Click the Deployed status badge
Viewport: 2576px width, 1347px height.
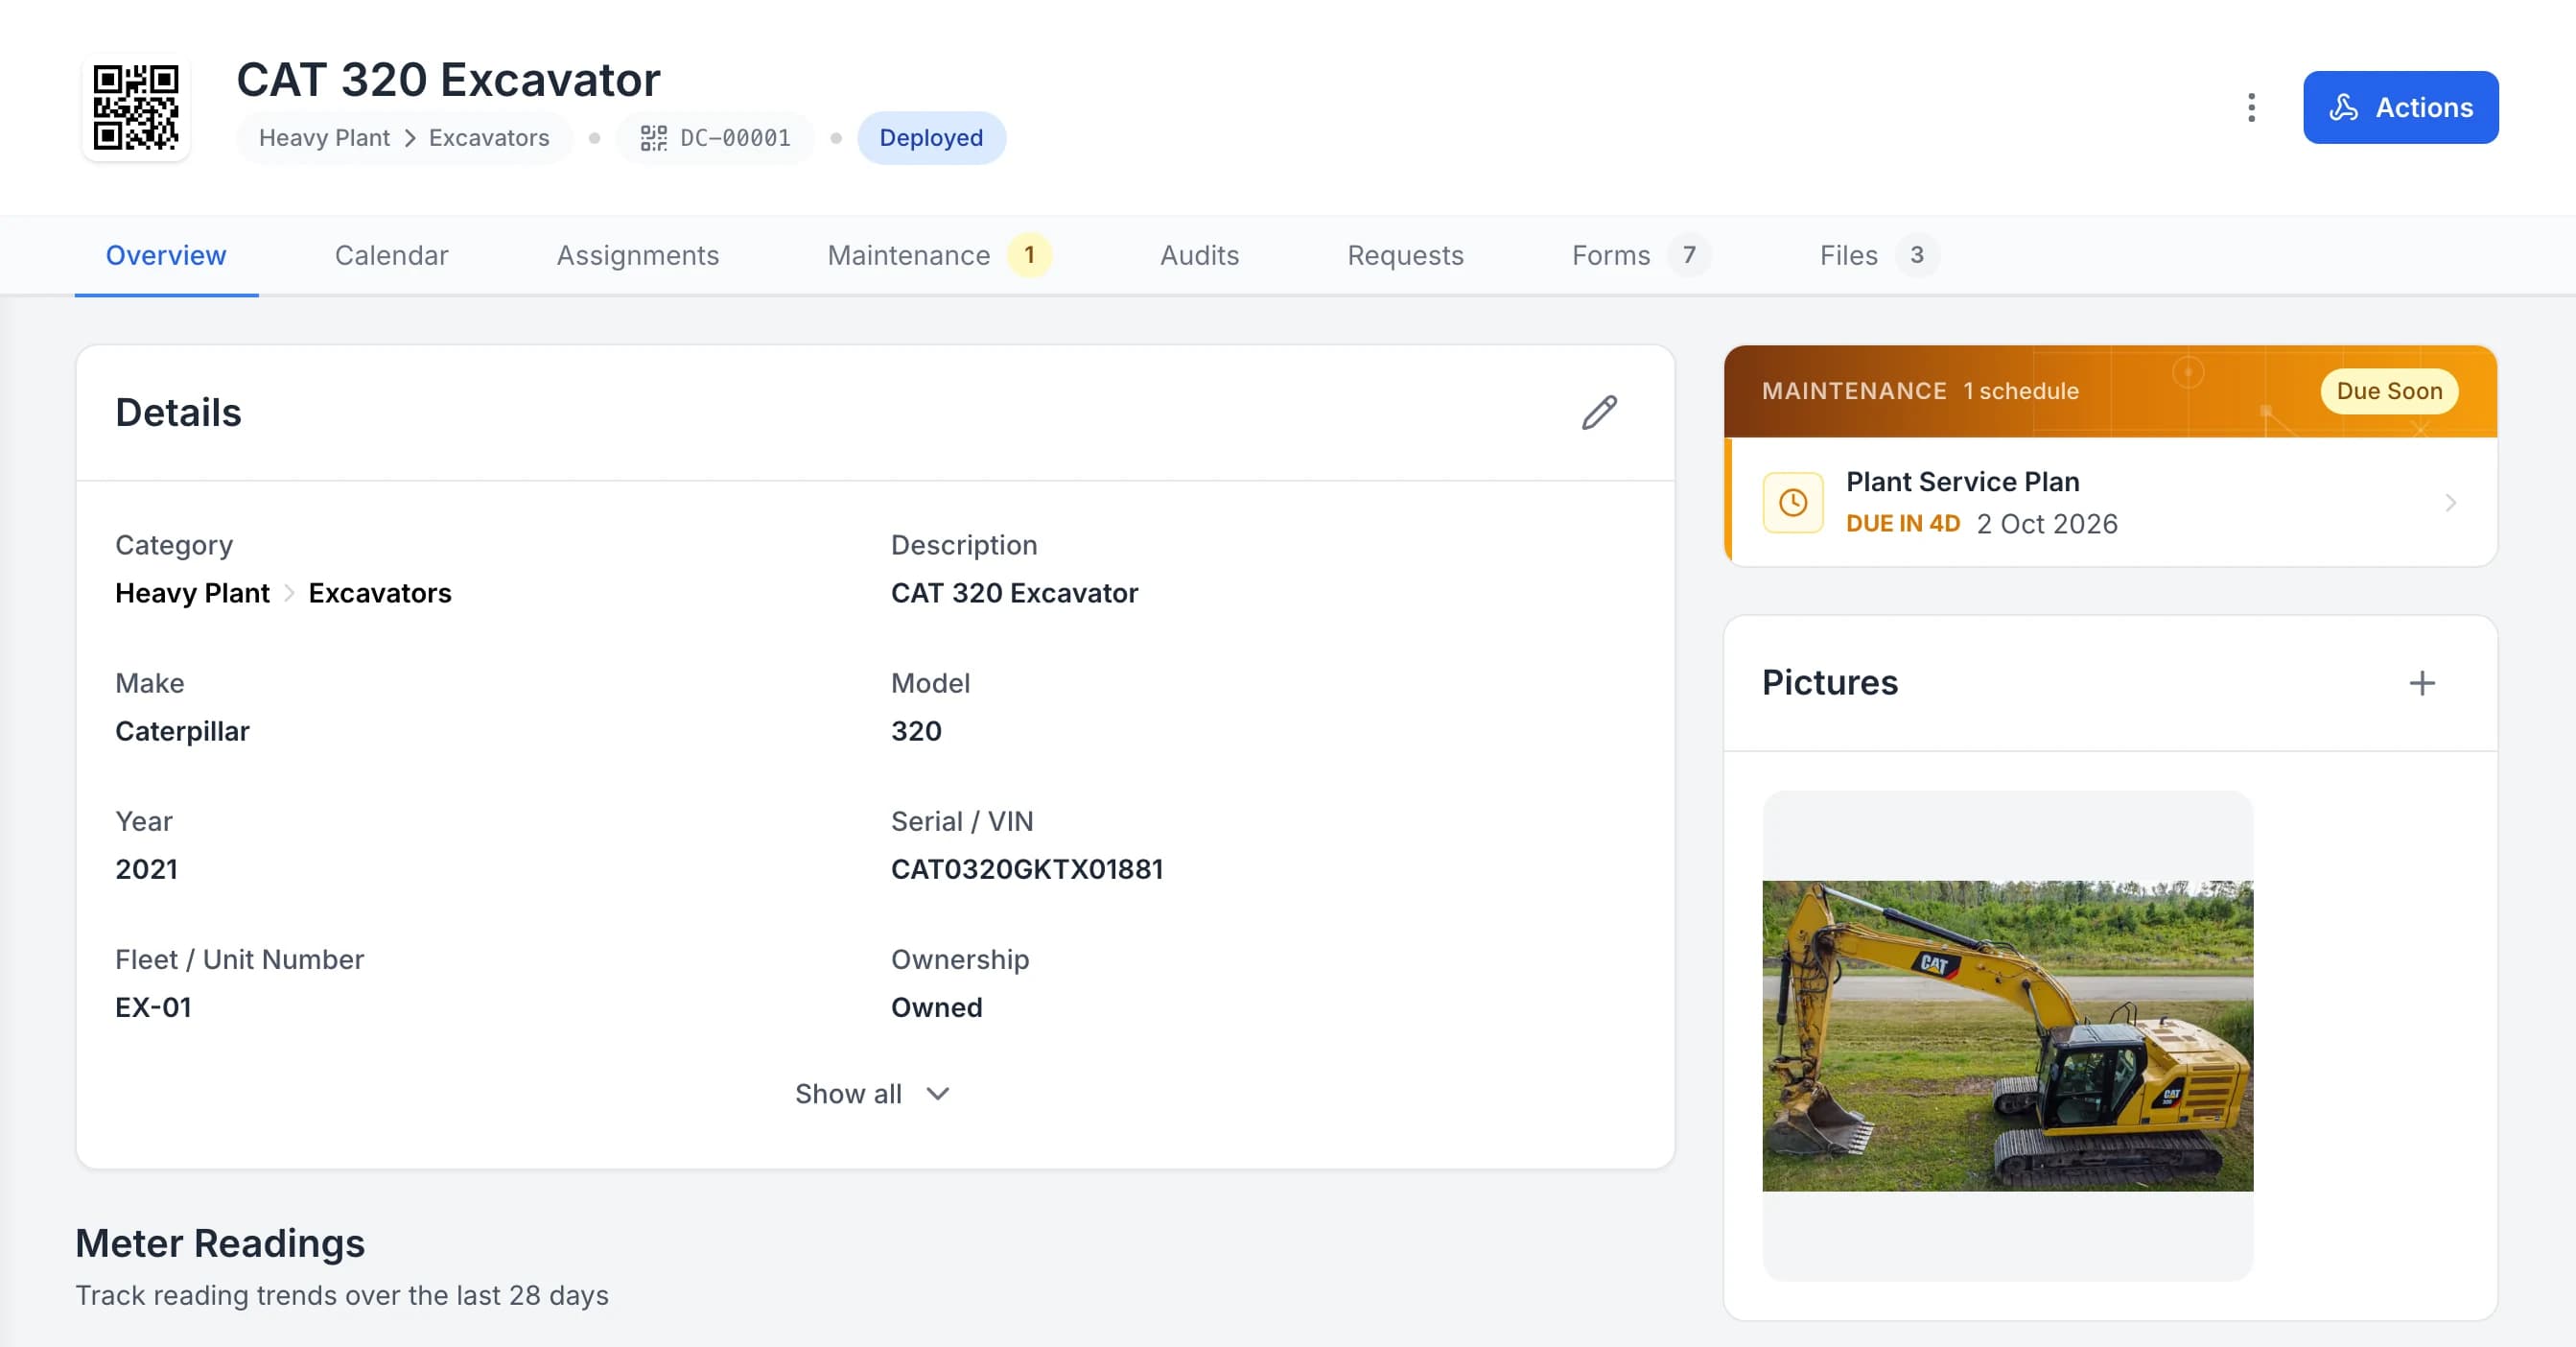coord(931,138)
